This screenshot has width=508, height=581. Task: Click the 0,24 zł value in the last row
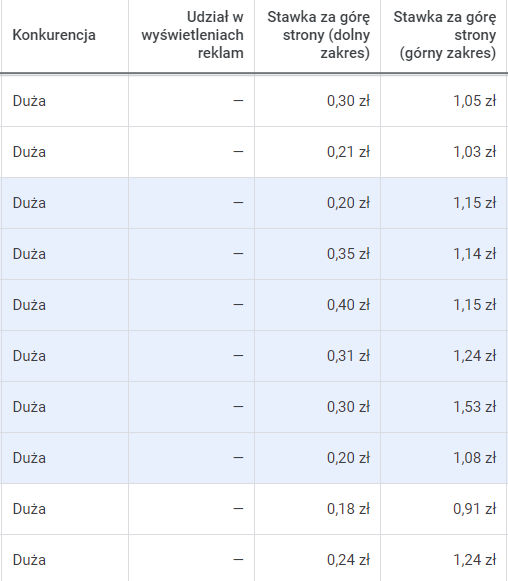tap(348, 560)
